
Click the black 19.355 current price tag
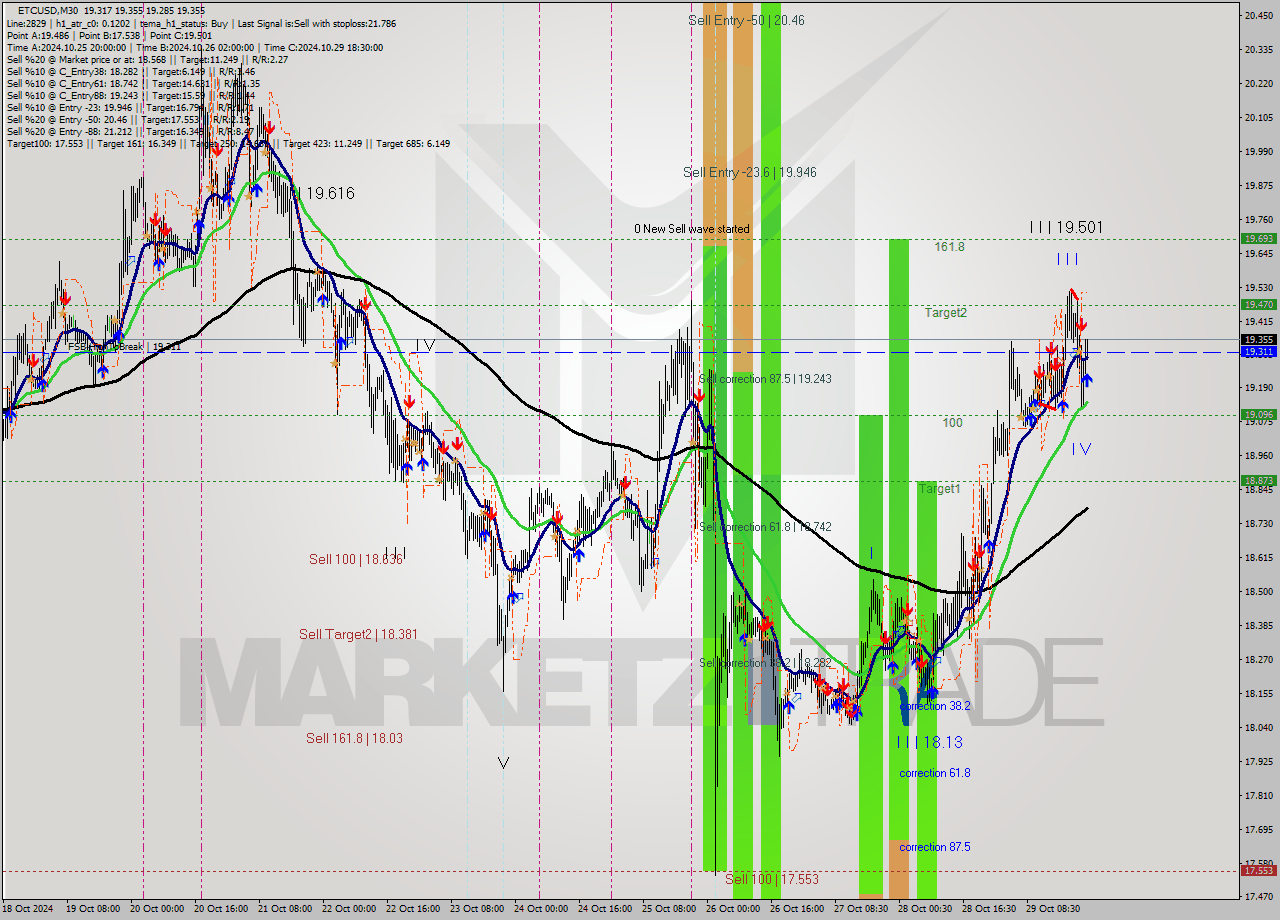click(1258, 340)
